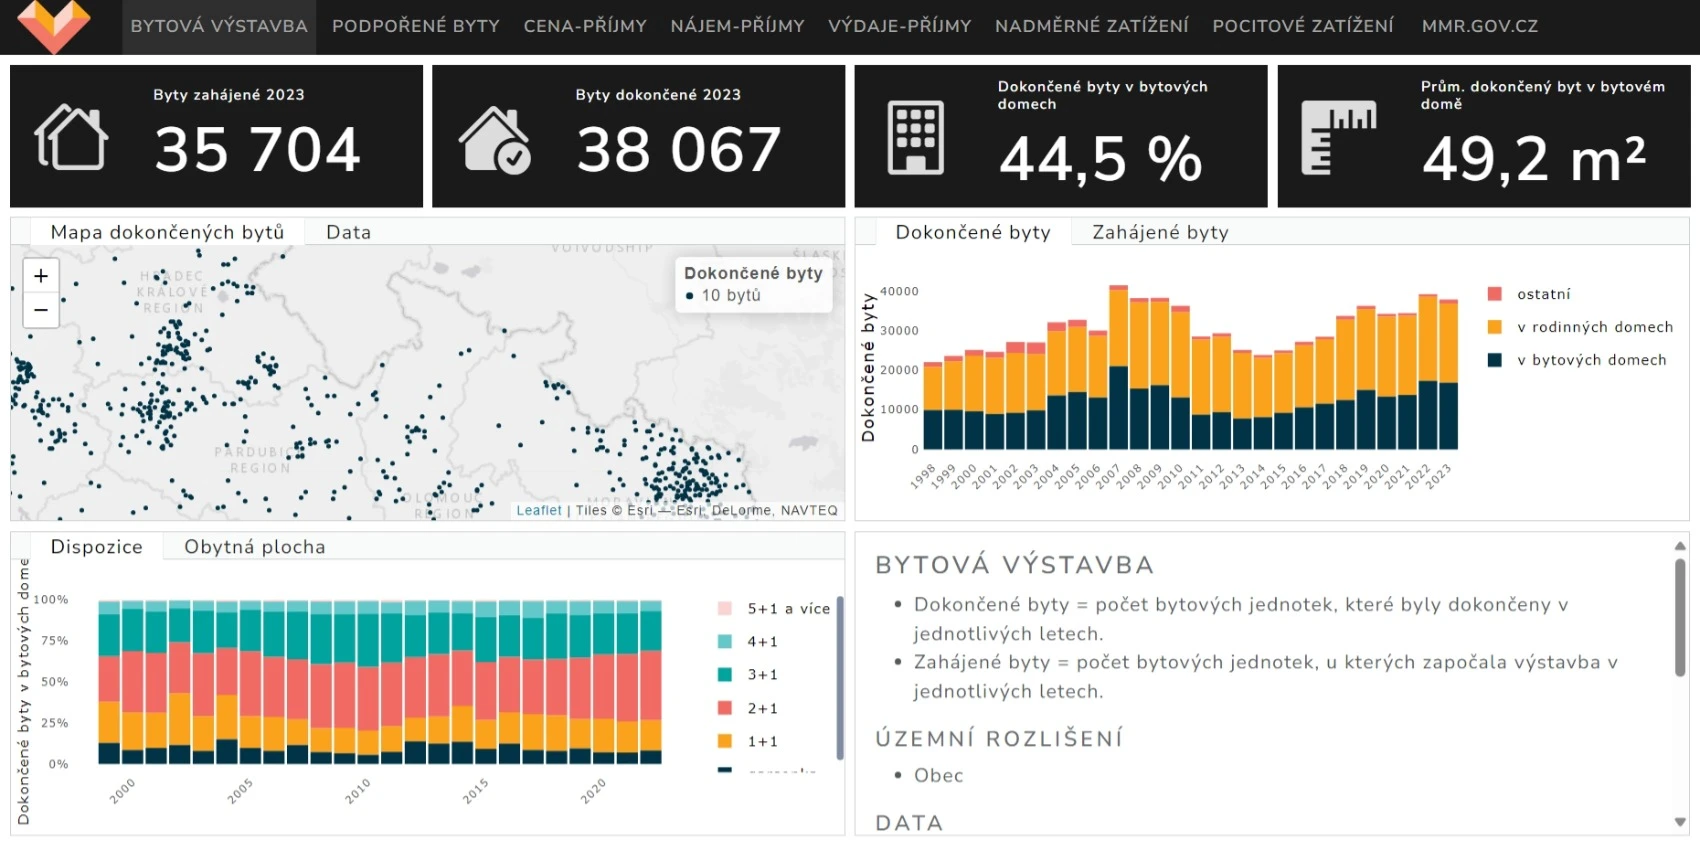The width and height of the screenshot is (1700, 845).
Task: Click the BYTOVÁ VÝSTAVBA heading in info panel
Action: pyautogui.click(x=1014, y=565)
